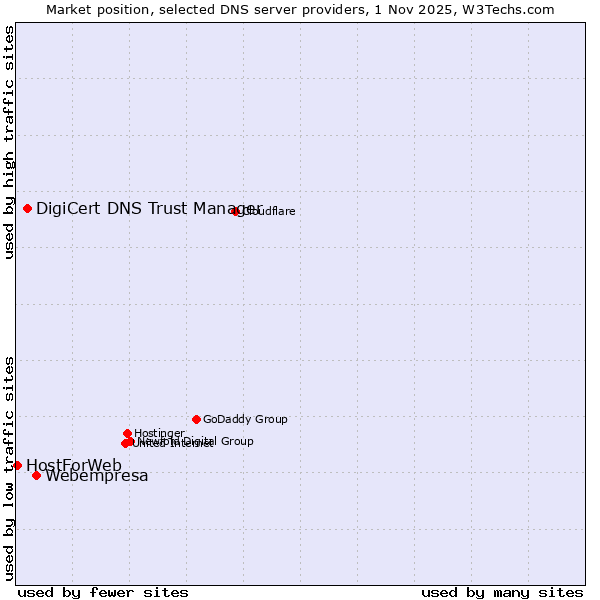Select the Hostinger data point marker
The height and width of the screenshot is (600, 600).
tap(127, 433)
